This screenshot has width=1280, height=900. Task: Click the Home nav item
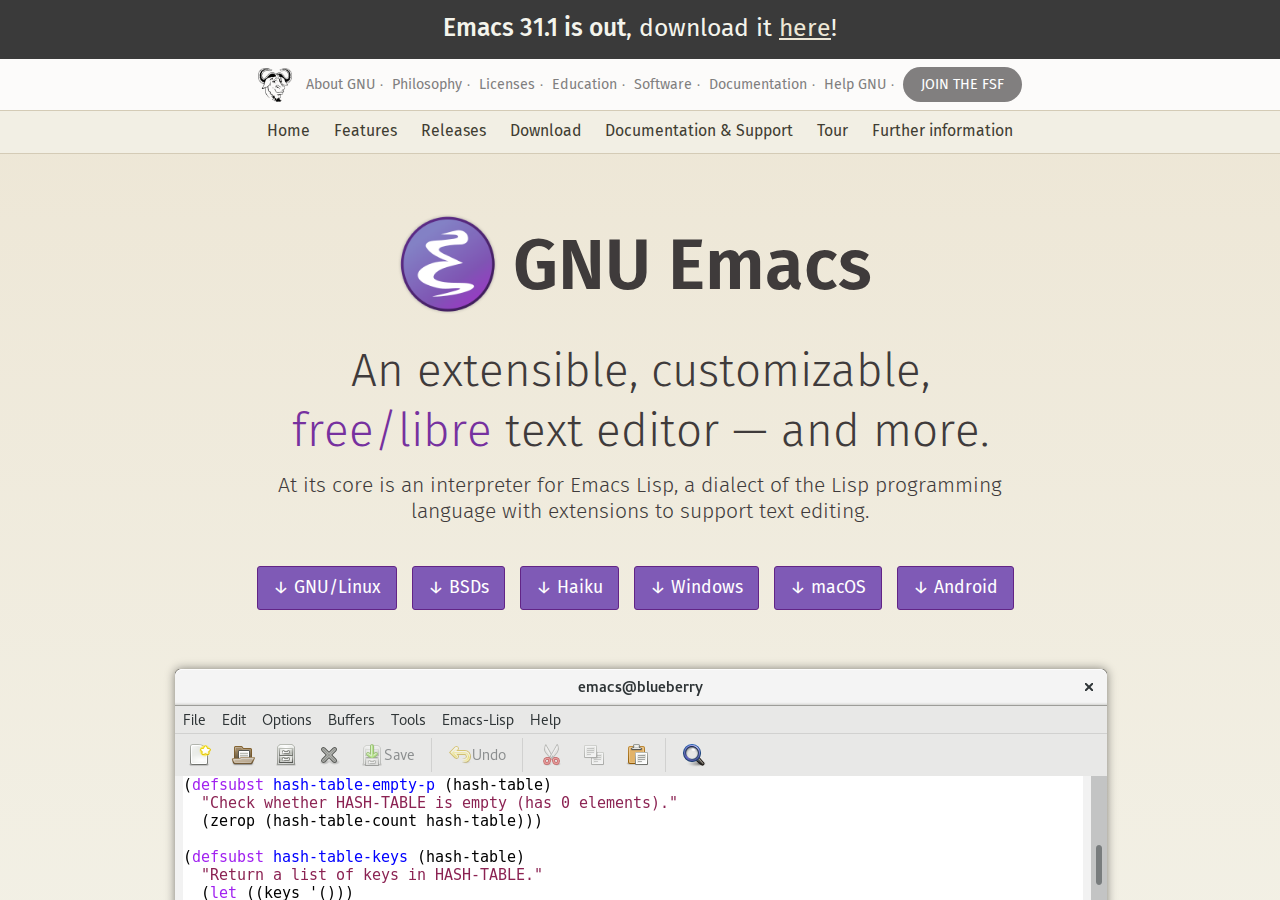coord(288,131)
